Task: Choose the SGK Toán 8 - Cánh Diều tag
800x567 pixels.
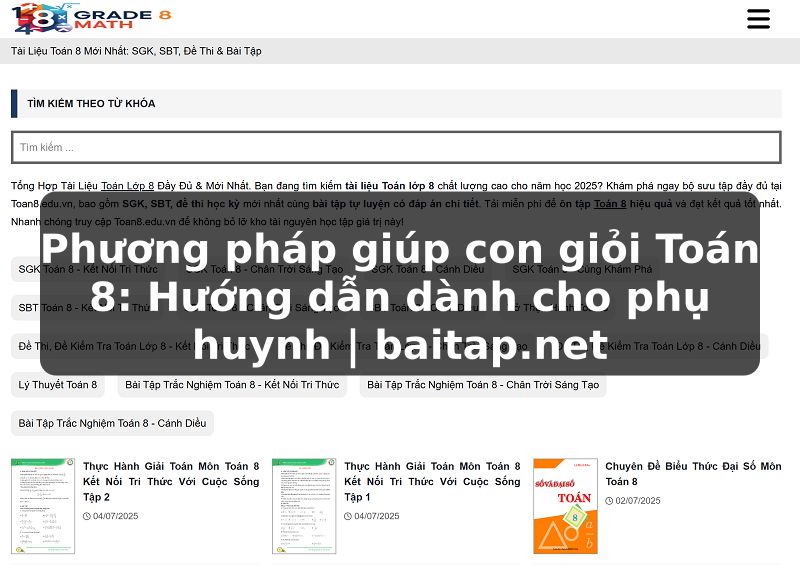Action: (x=428, y=269)
